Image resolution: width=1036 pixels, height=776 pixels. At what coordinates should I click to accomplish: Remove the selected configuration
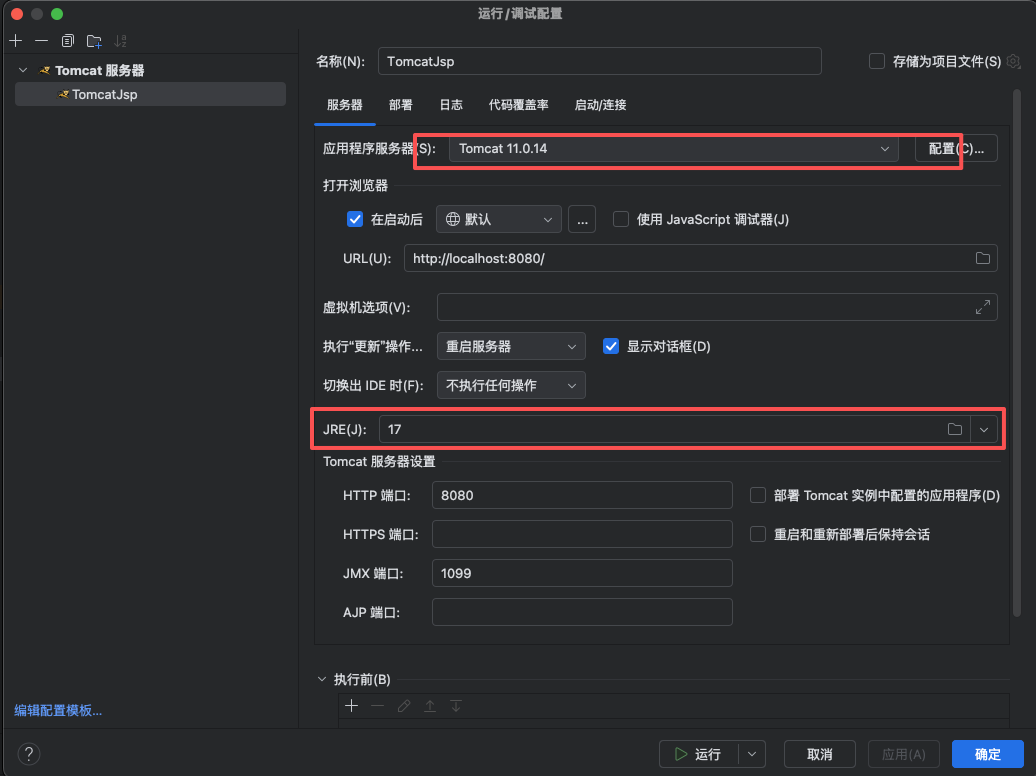pyautogui.click(x=42, y=41)
